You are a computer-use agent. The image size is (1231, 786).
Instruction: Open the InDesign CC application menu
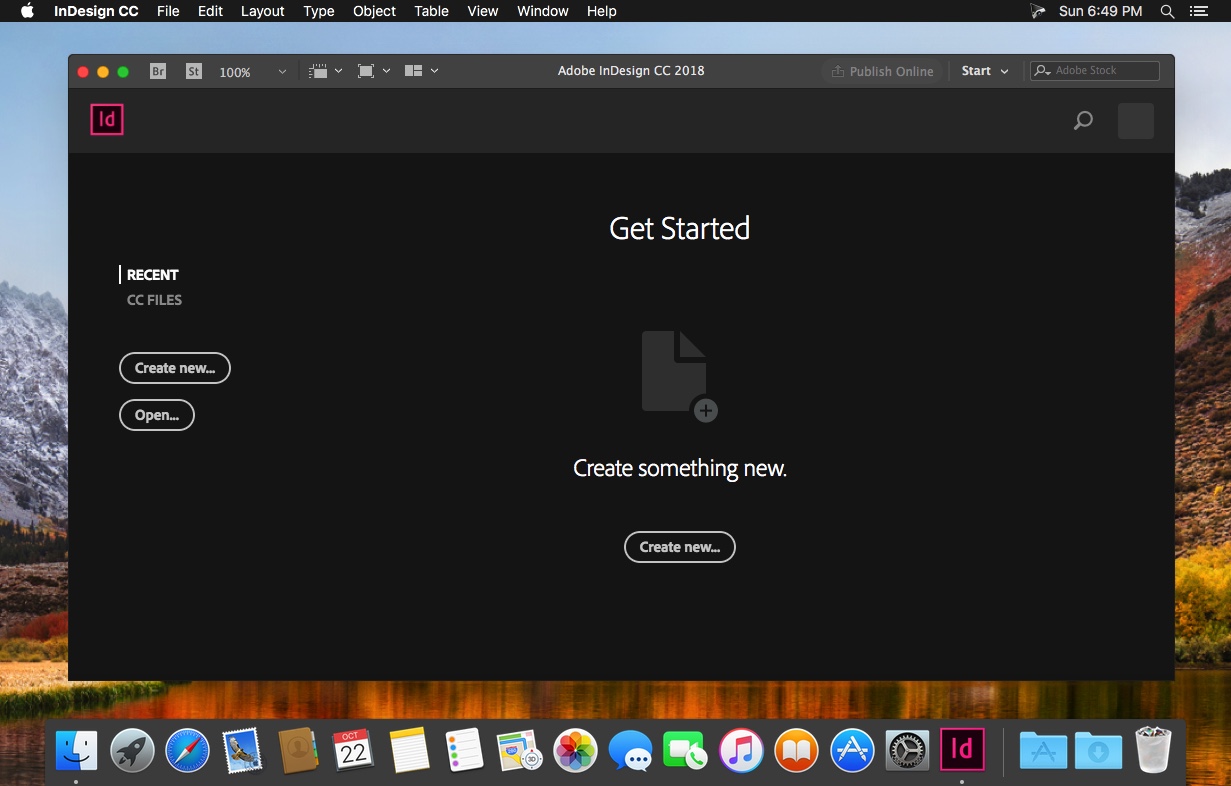(95, 11)
